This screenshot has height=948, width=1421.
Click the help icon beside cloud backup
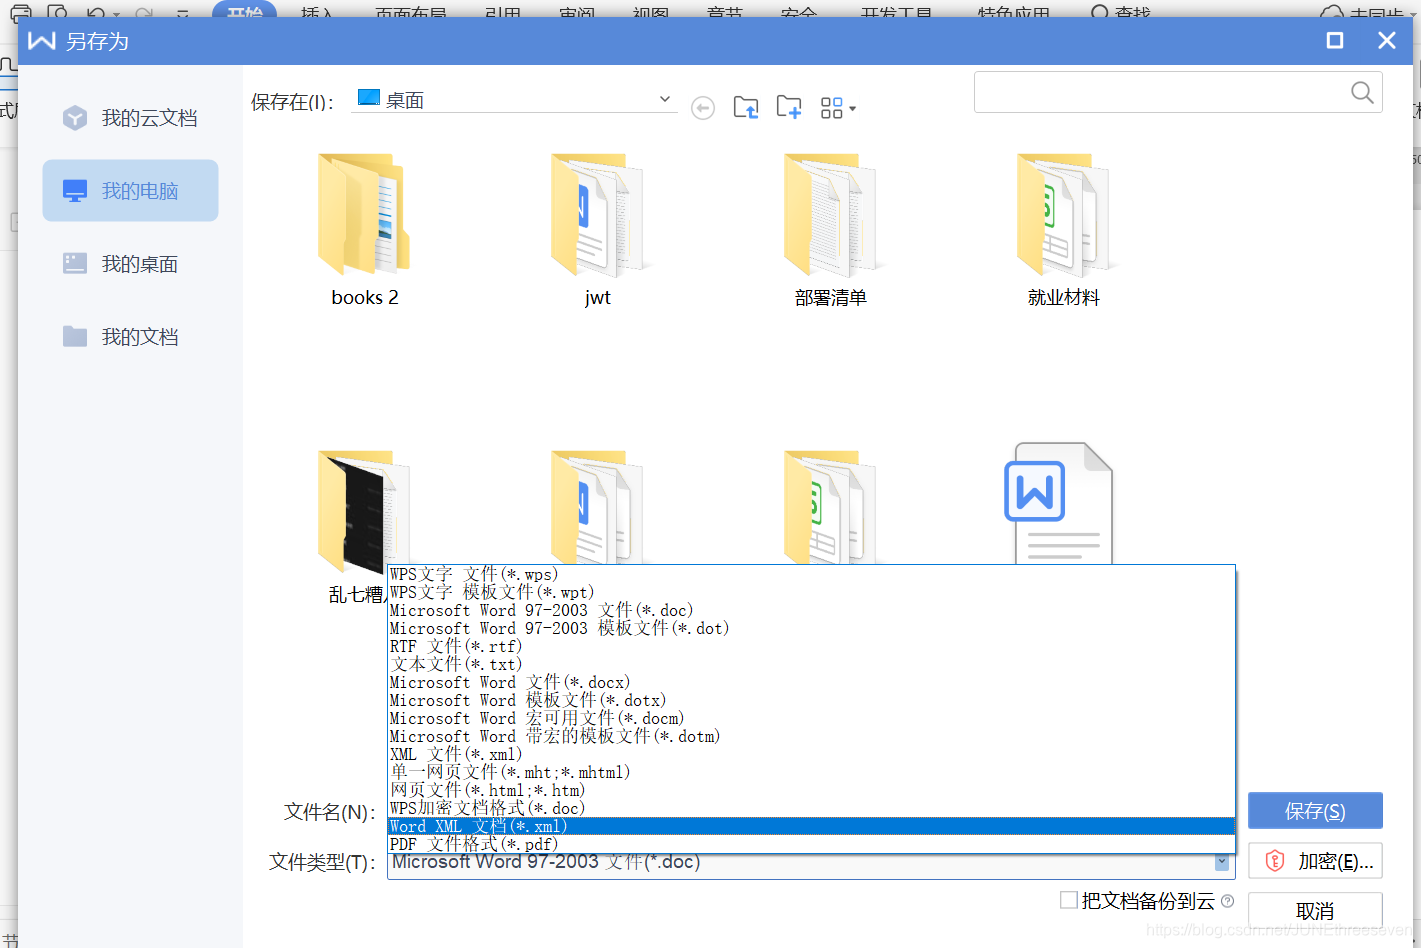pos(1228,901)
